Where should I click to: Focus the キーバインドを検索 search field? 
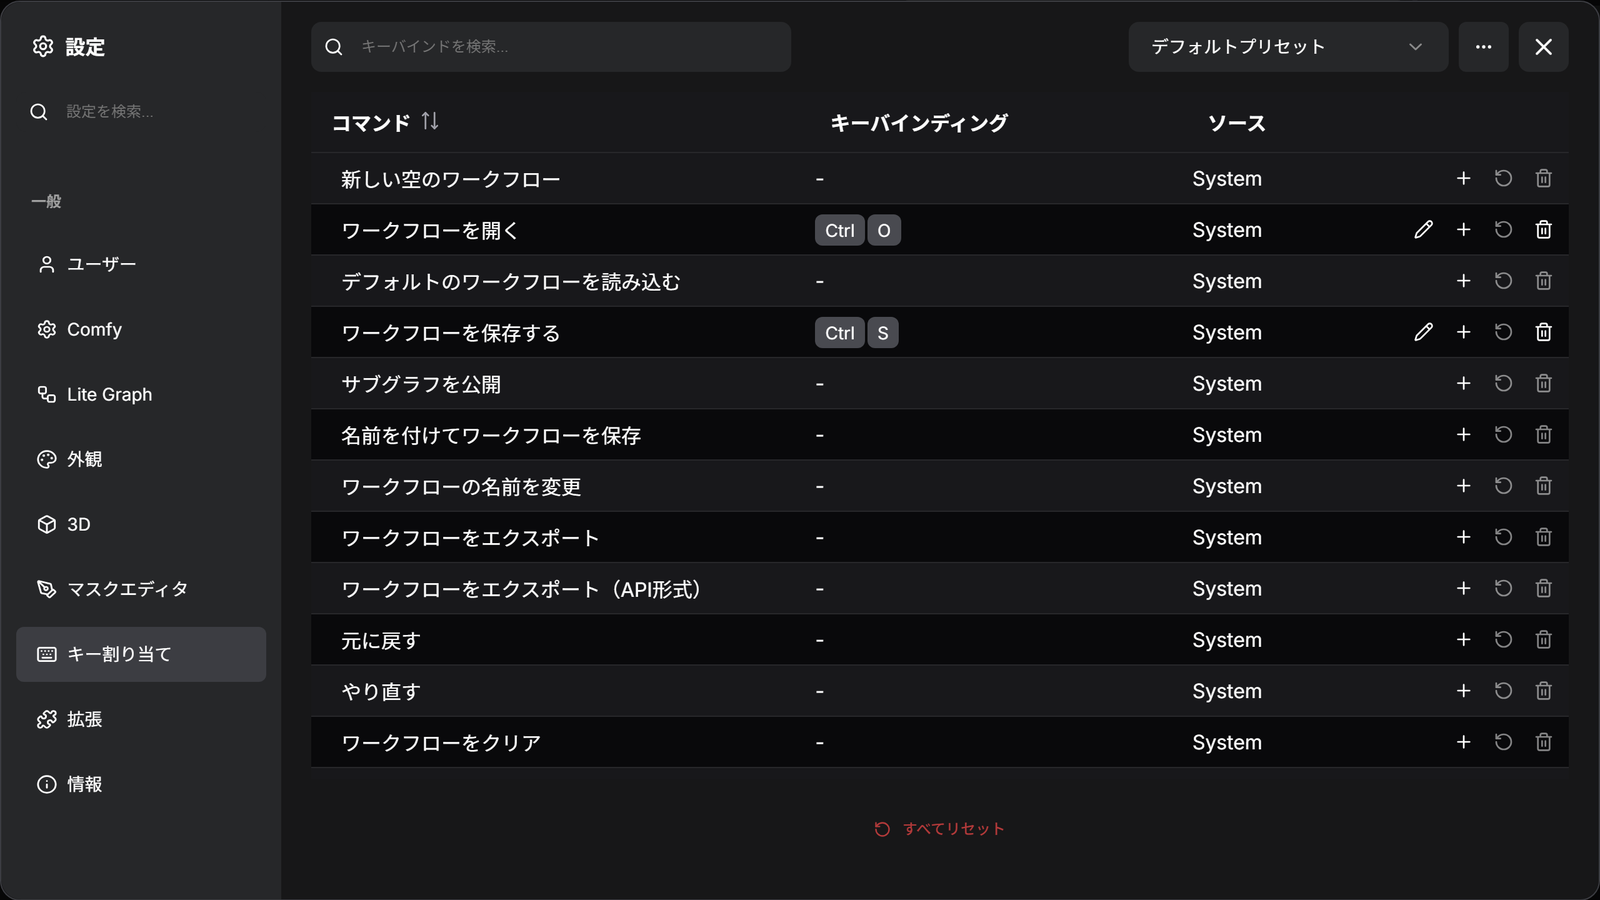(x=551, y=47)
